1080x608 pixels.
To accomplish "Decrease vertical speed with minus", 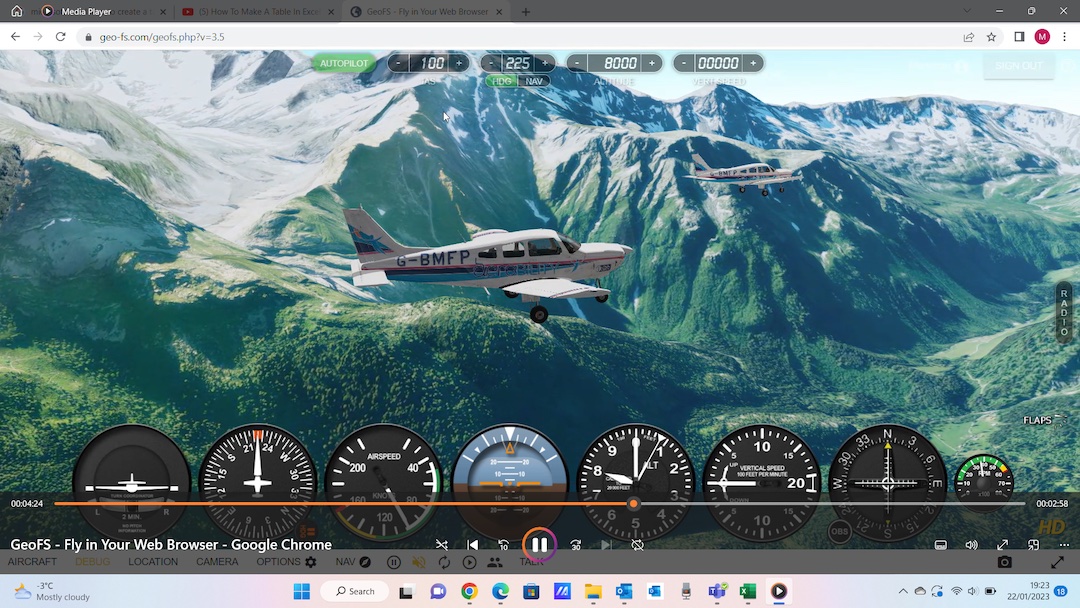I will coord(683,63).
